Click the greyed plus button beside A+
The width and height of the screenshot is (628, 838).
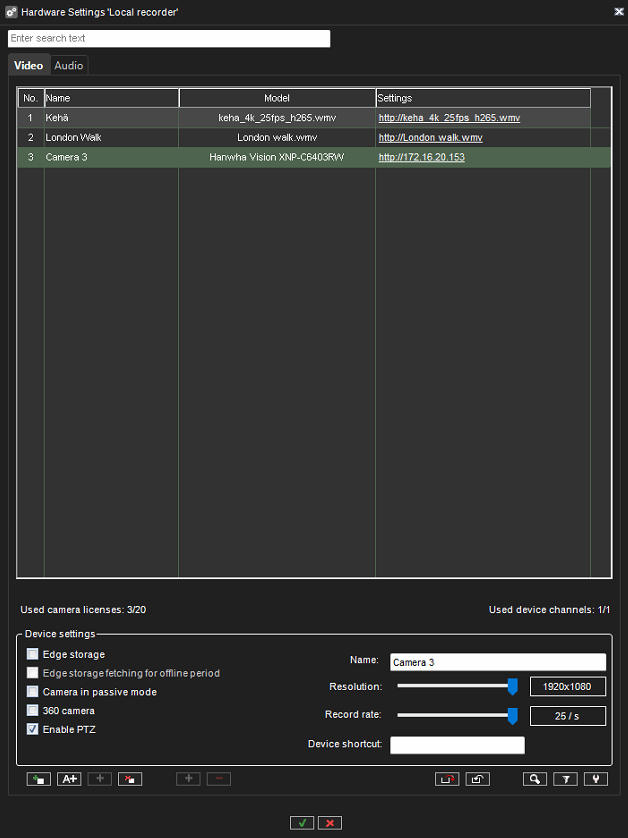tap(99, 779)
